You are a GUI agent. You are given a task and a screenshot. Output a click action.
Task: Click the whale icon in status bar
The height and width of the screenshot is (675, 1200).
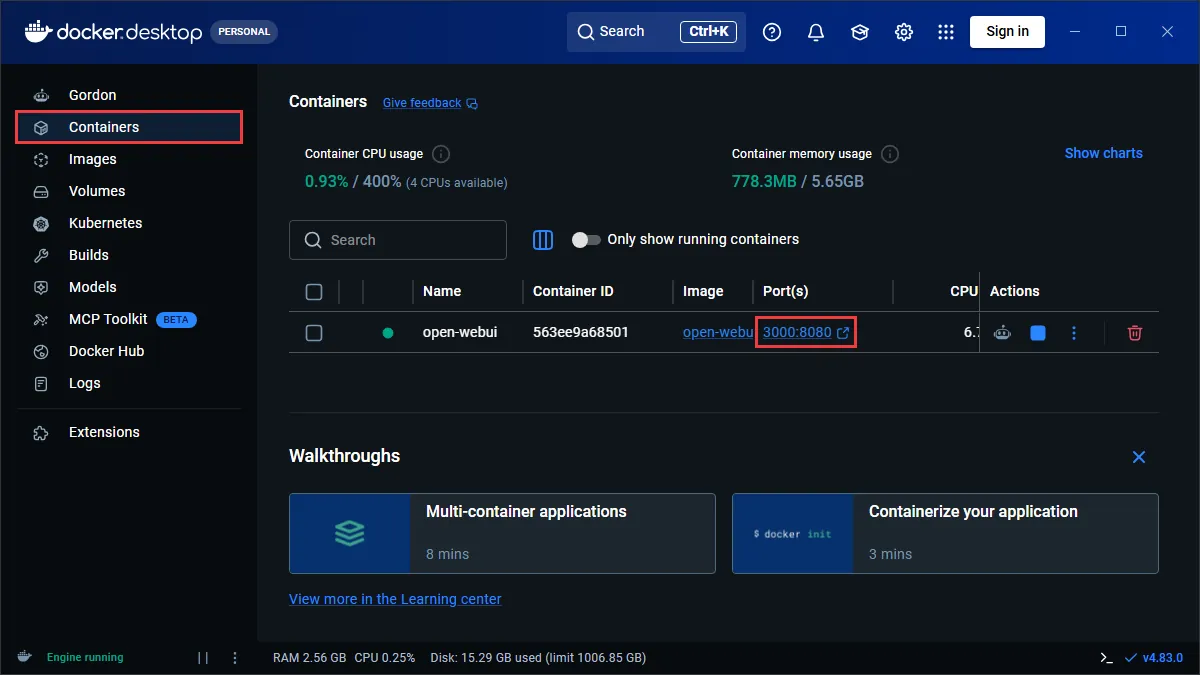(x=24, y=657)
